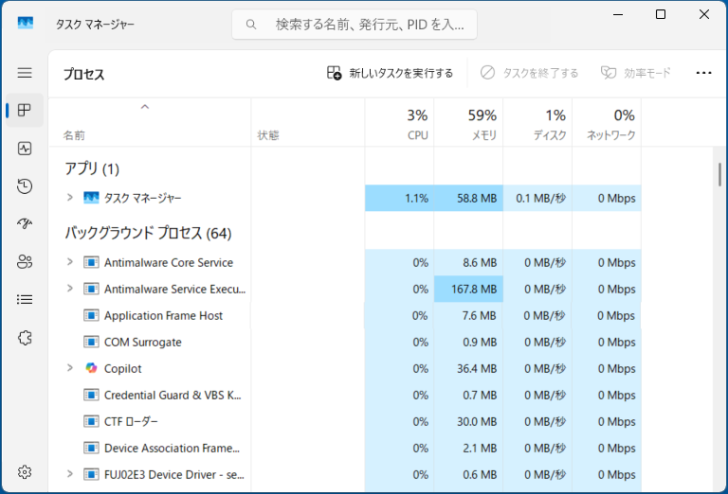728x494 pixels.
Task: Open the Services puzzle icon in sidebar
Action: point(25,338)
